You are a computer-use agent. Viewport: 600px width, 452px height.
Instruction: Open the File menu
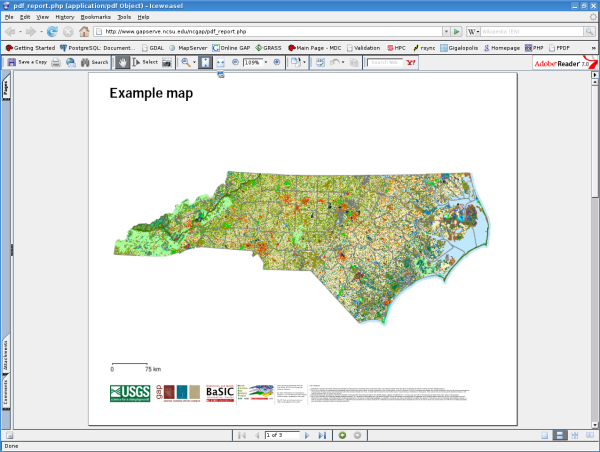pyautogui.click(x=9, y=17)
